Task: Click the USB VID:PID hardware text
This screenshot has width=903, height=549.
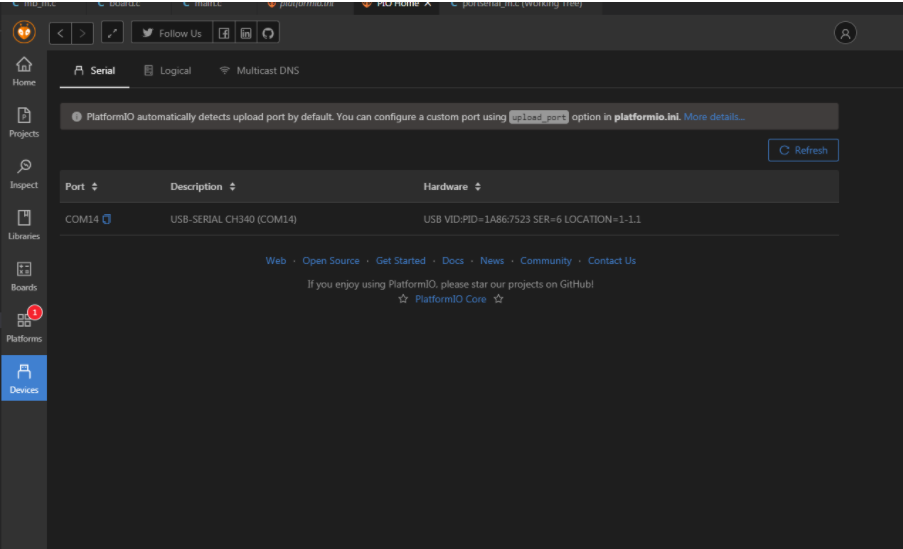Action: (532, 219)
